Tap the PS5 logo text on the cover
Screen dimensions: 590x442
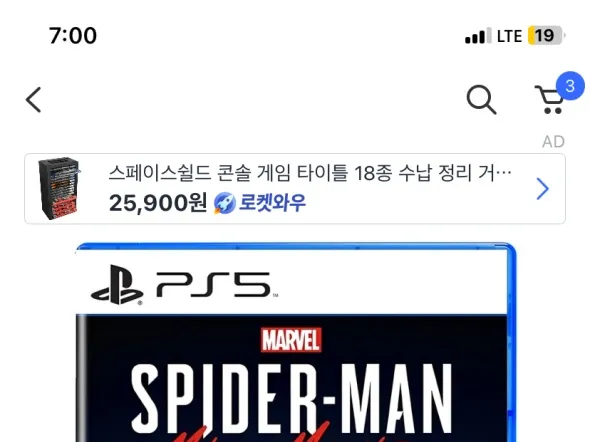point(216,285)
